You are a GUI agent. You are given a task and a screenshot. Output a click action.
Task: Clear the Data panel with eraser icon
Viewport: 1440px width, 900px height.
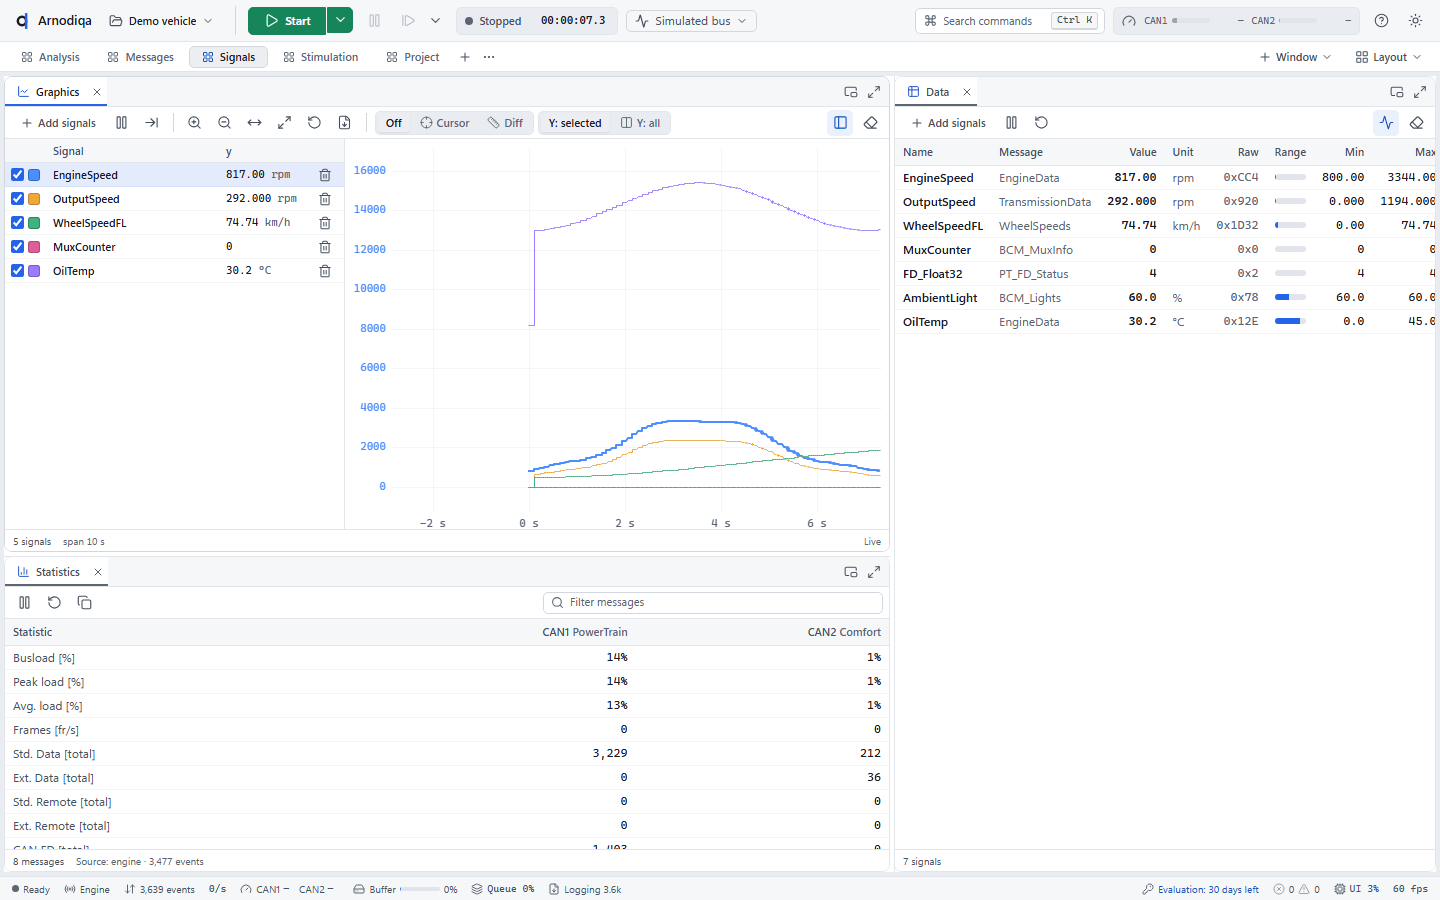click(1417, 123)
